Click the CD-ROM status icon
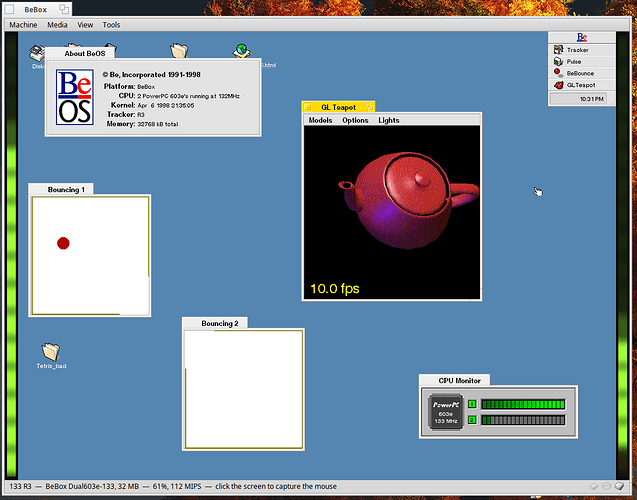Viewport: 637px width, 500px height. [606, 486]
